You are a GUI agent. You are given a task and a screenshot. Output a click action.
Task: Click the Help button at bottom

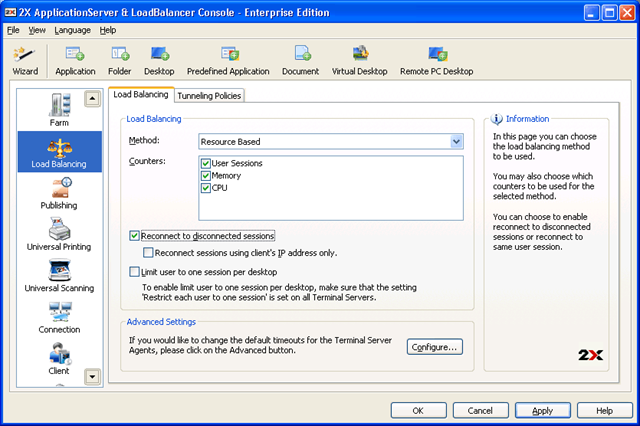point(604,410)
